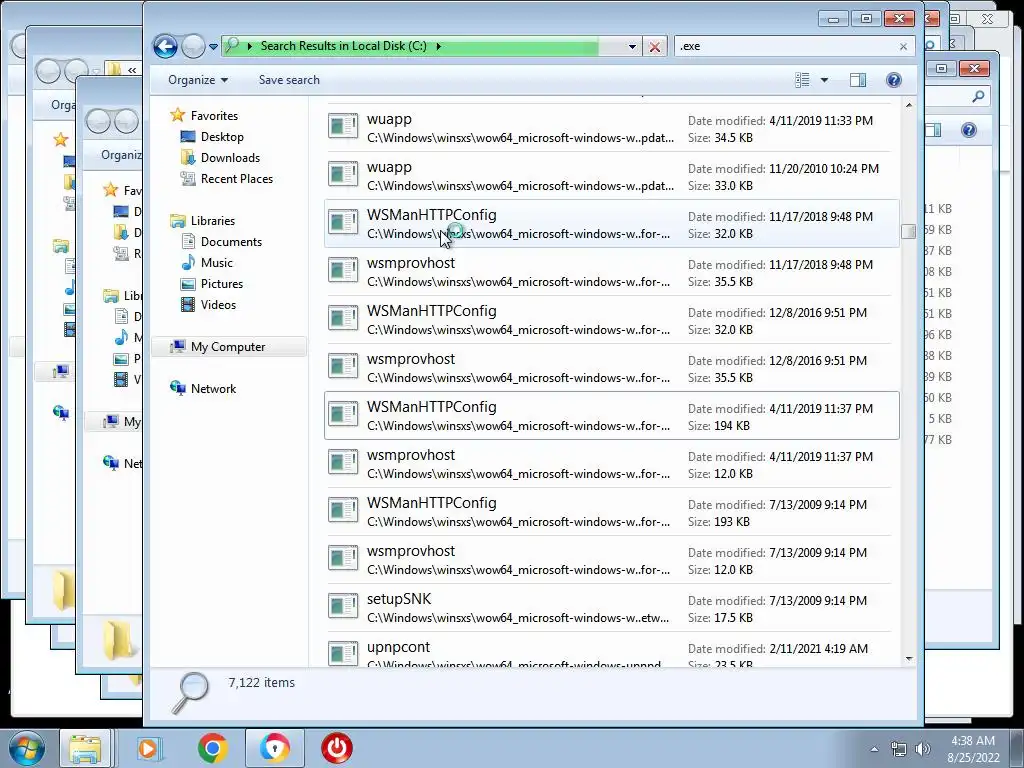Open Google Chrome from the taskbar
Image resolution: width=1024 pixels, height=768 pixels.
click(x=213, y=748)
